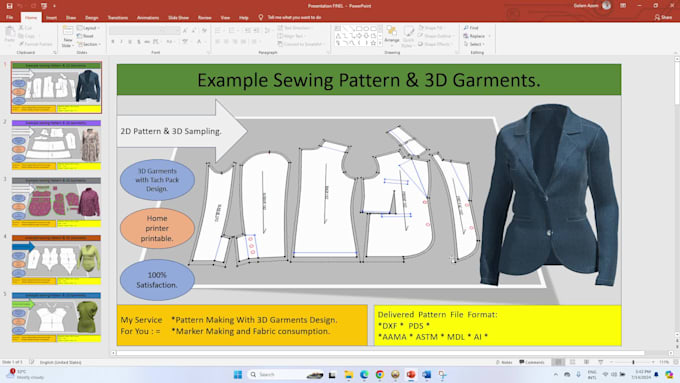680x383 pixels.
Task: Switch to Reading View icon
Action: pyautogui.click(x=586, y=362)
